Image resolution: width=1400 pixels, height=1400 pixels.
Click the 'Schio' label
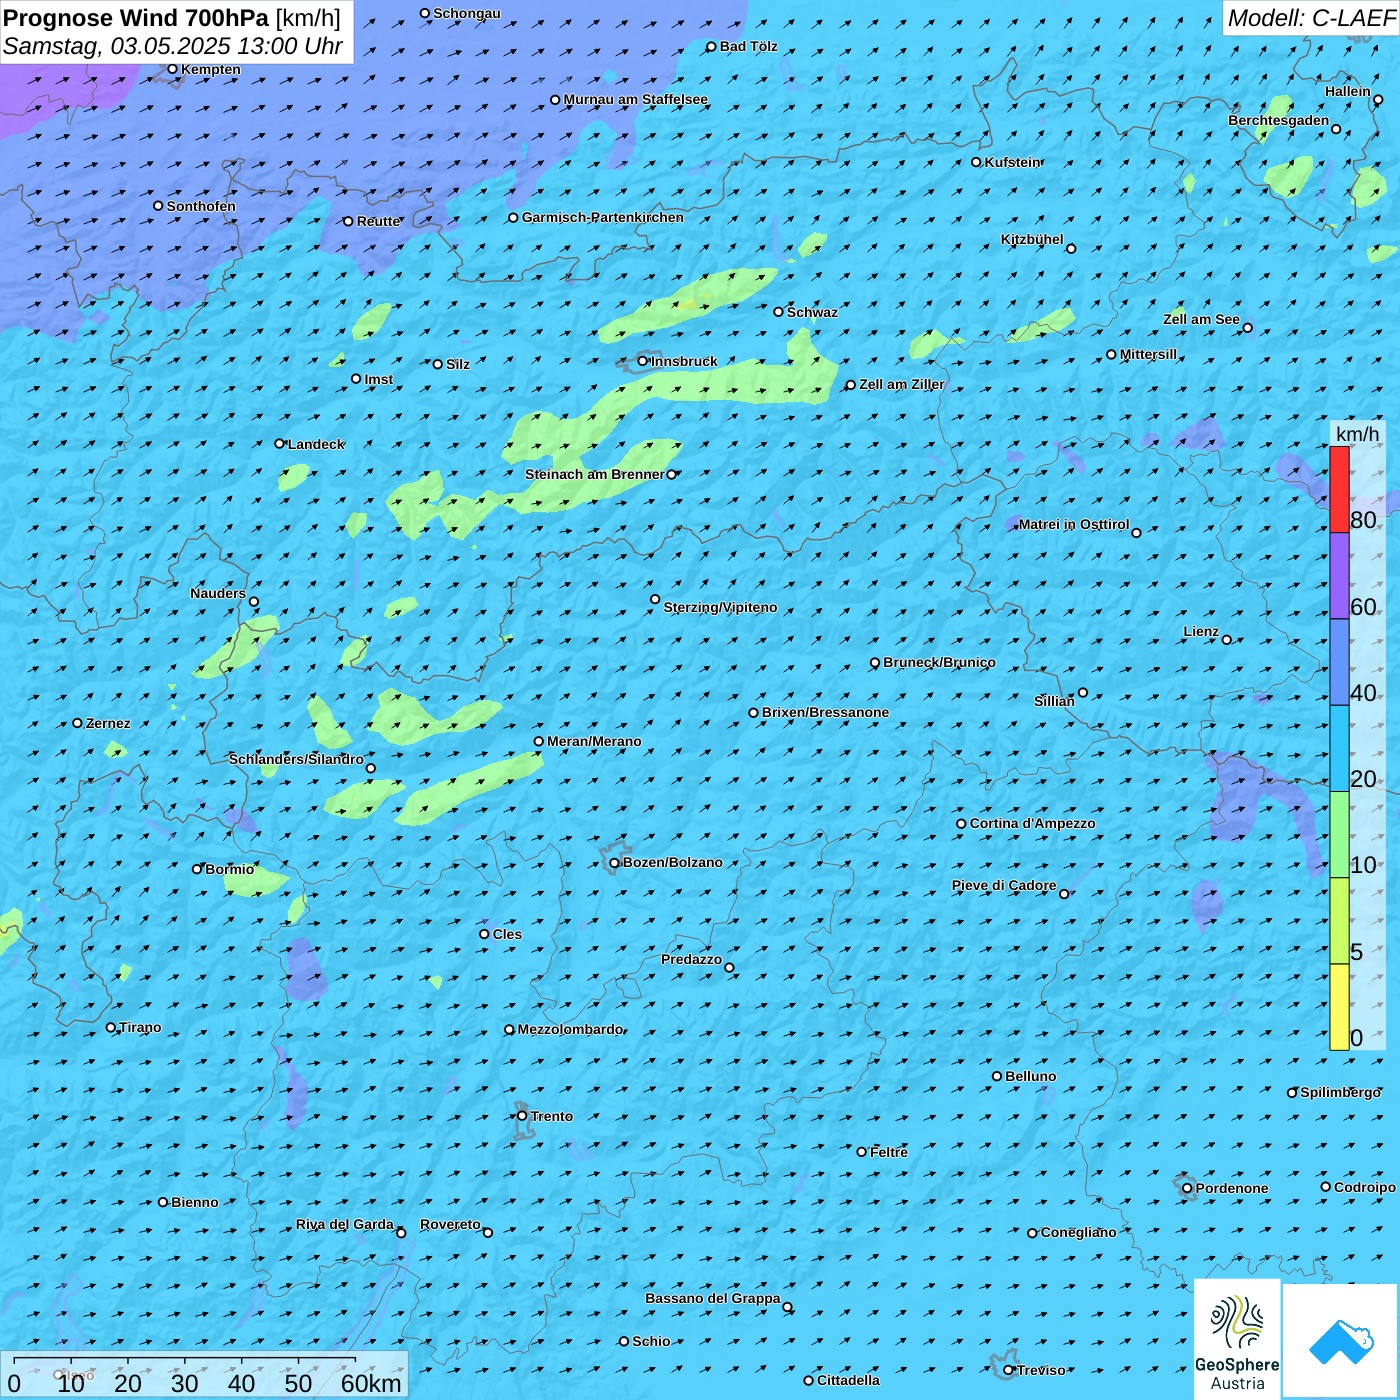[x=651, y=1341]
